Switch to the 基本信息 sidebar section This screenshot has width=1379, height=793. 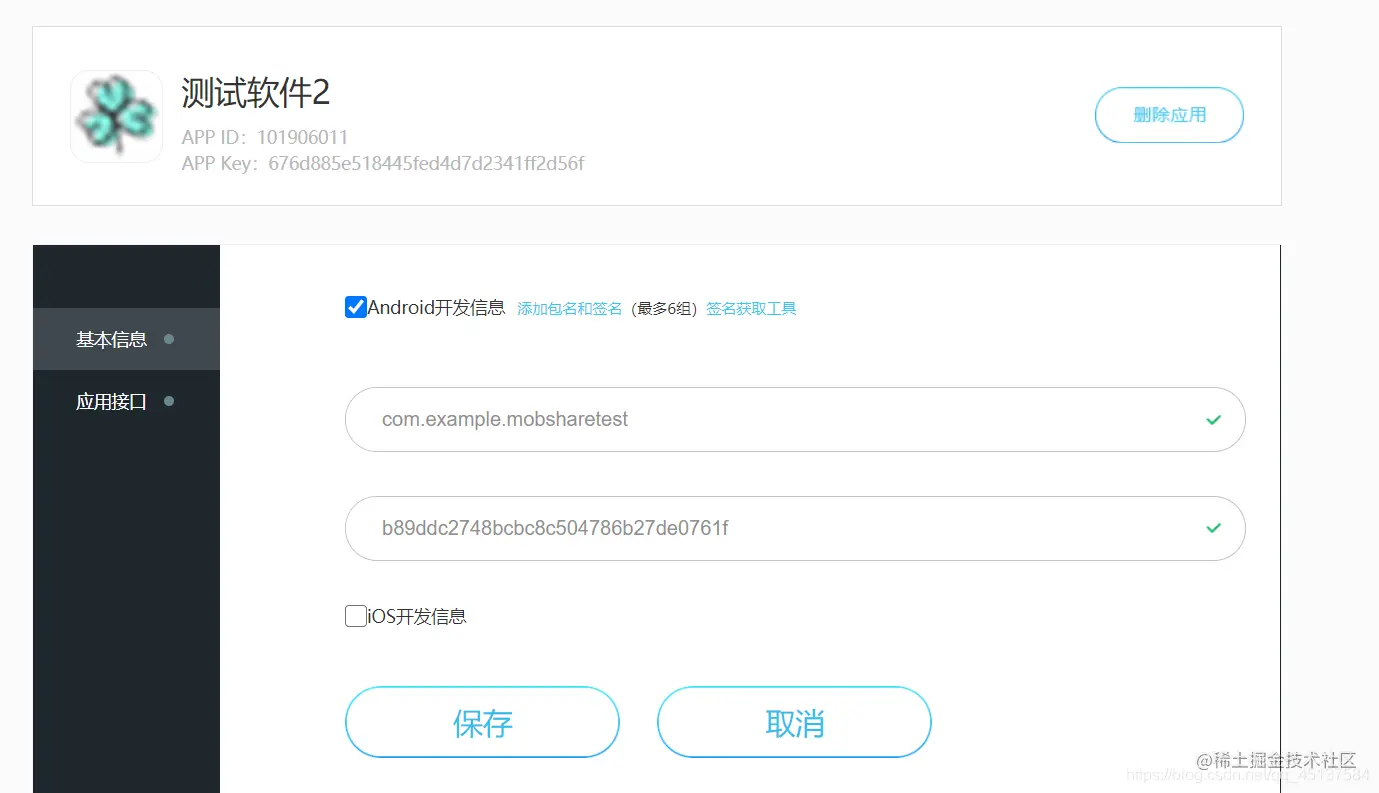110,340
